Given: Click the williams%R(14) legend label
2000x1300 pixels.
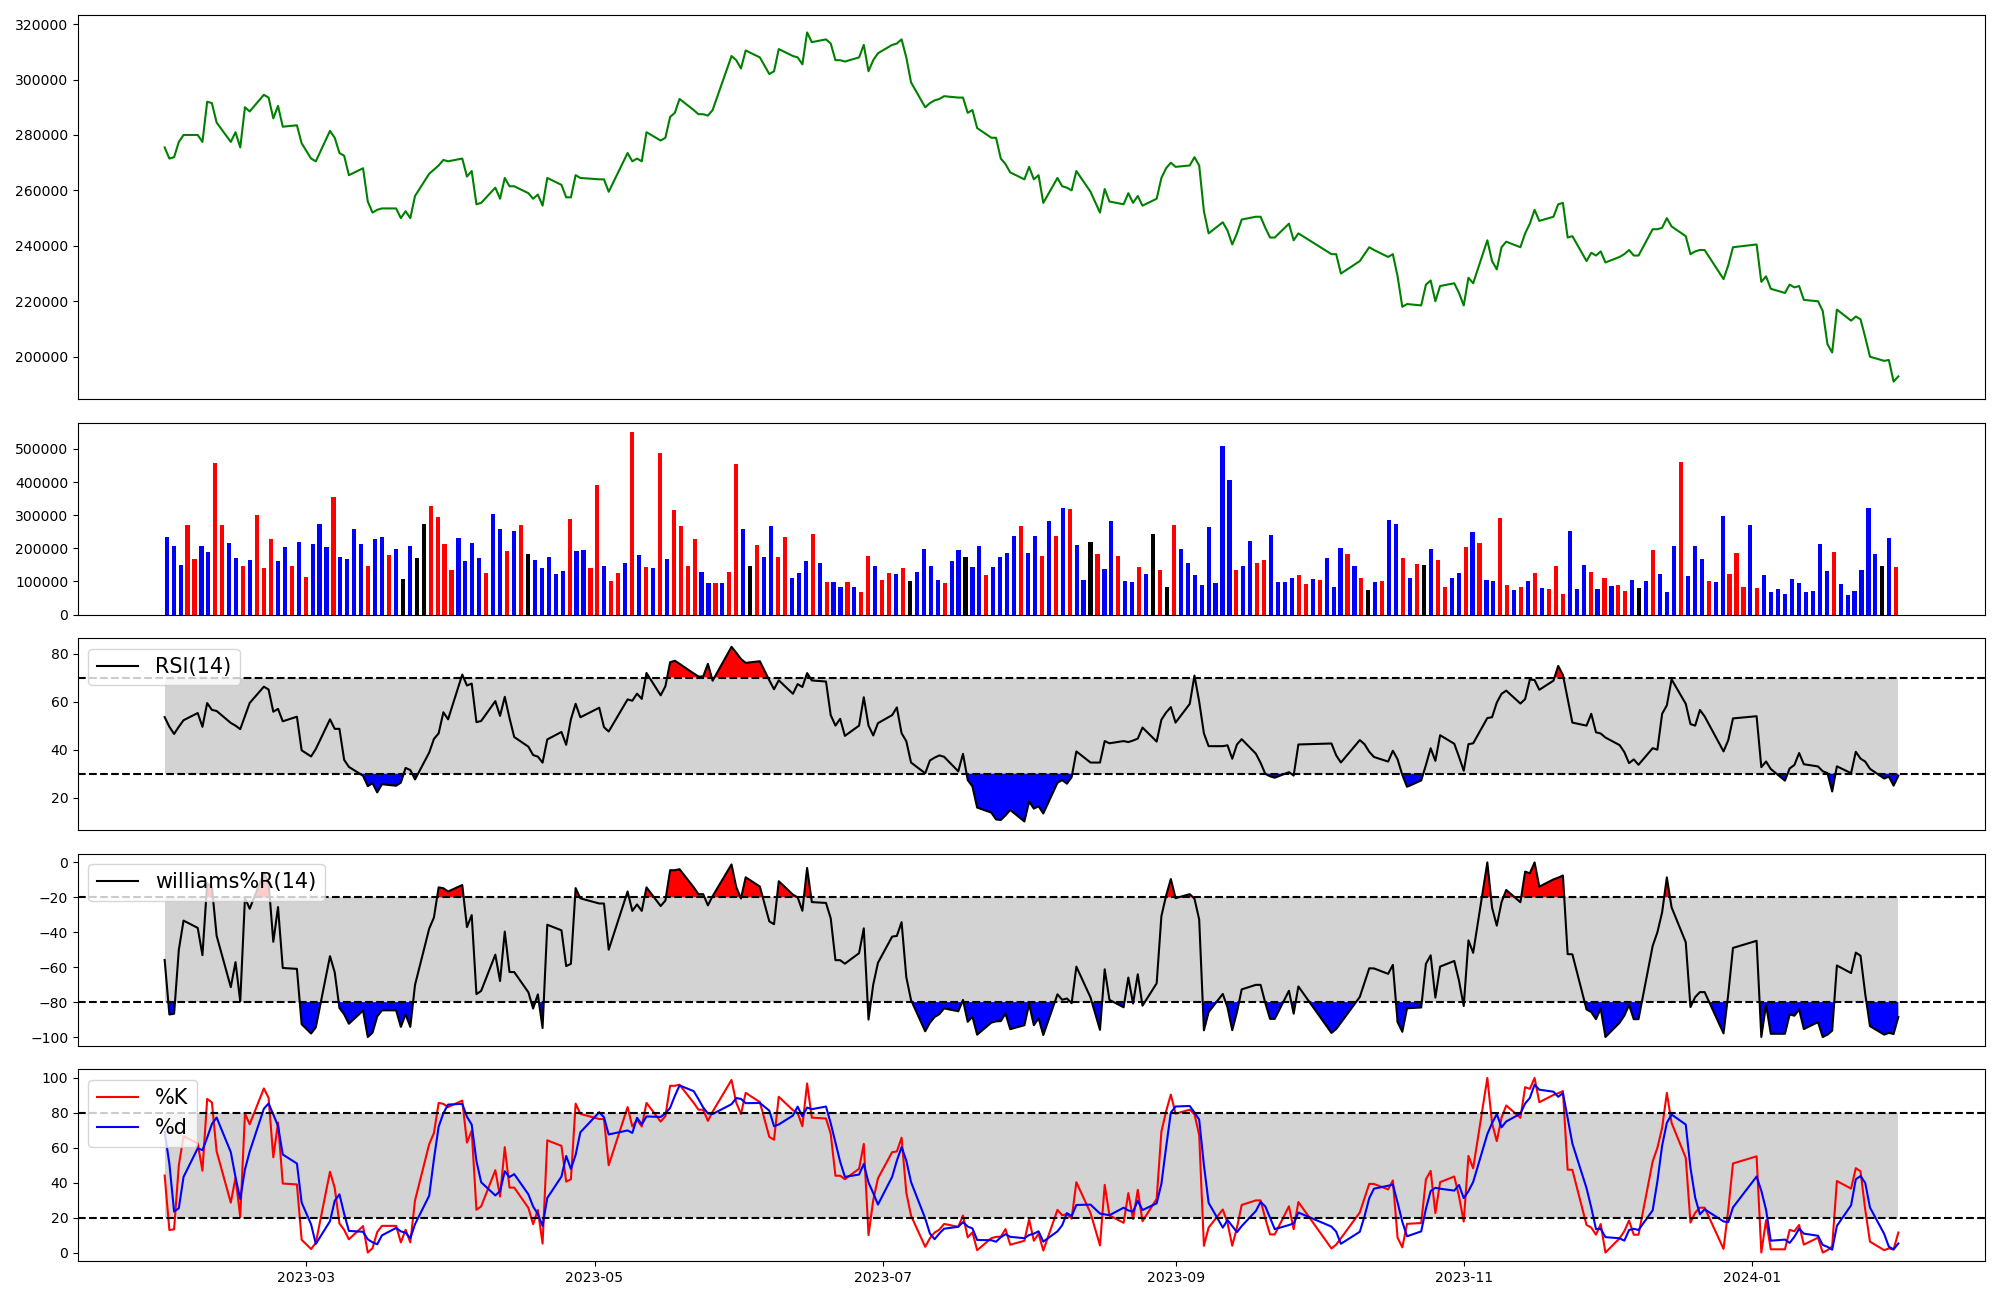Looking at the screenshot, I should (235, 881).
